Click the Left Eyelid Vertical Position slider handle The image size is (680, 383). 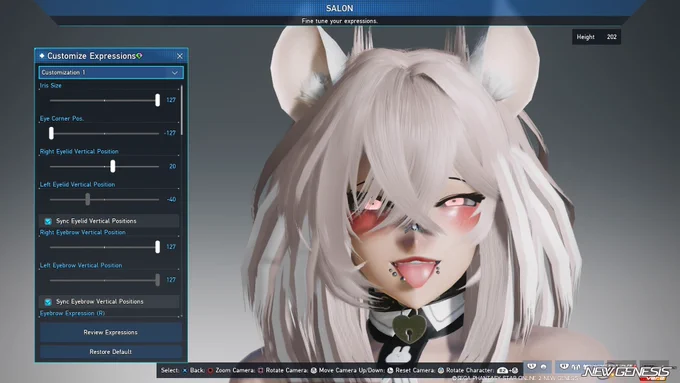pos(88,200)
